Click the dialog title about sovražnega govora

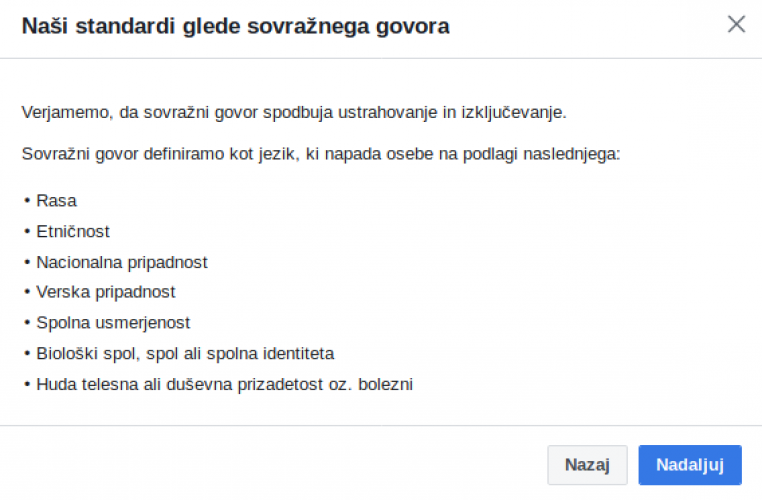click(x=235, y=27)
